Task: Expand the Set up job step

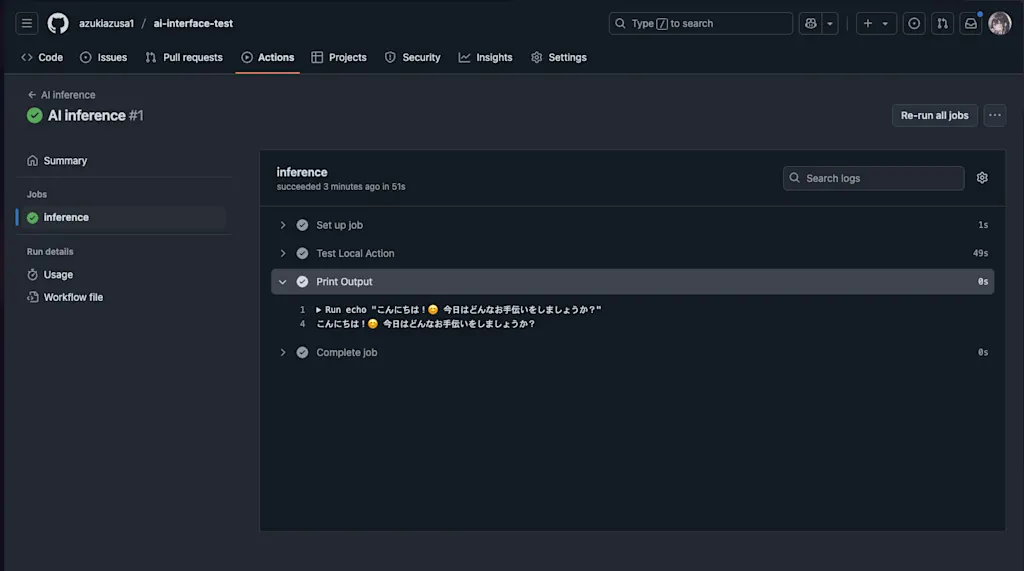Action: pos(632,225)
